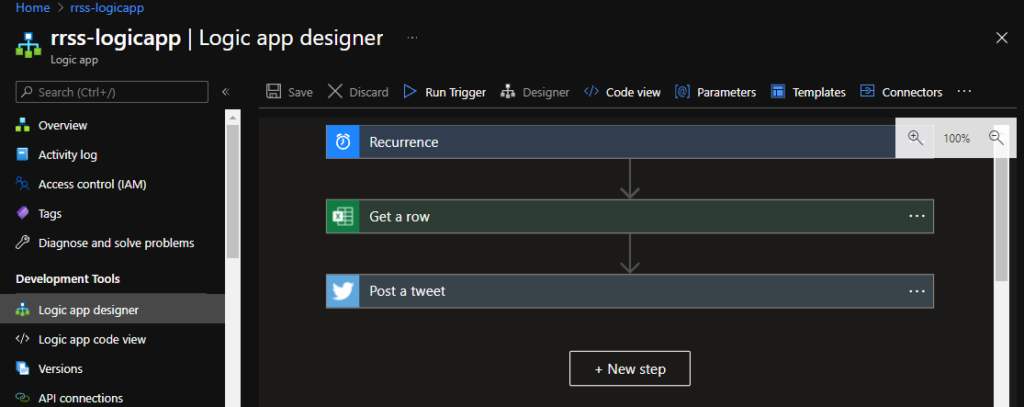The image size is (1024, 407).
Task: Click the Access control people icon
Action: (x=23, y=184)
